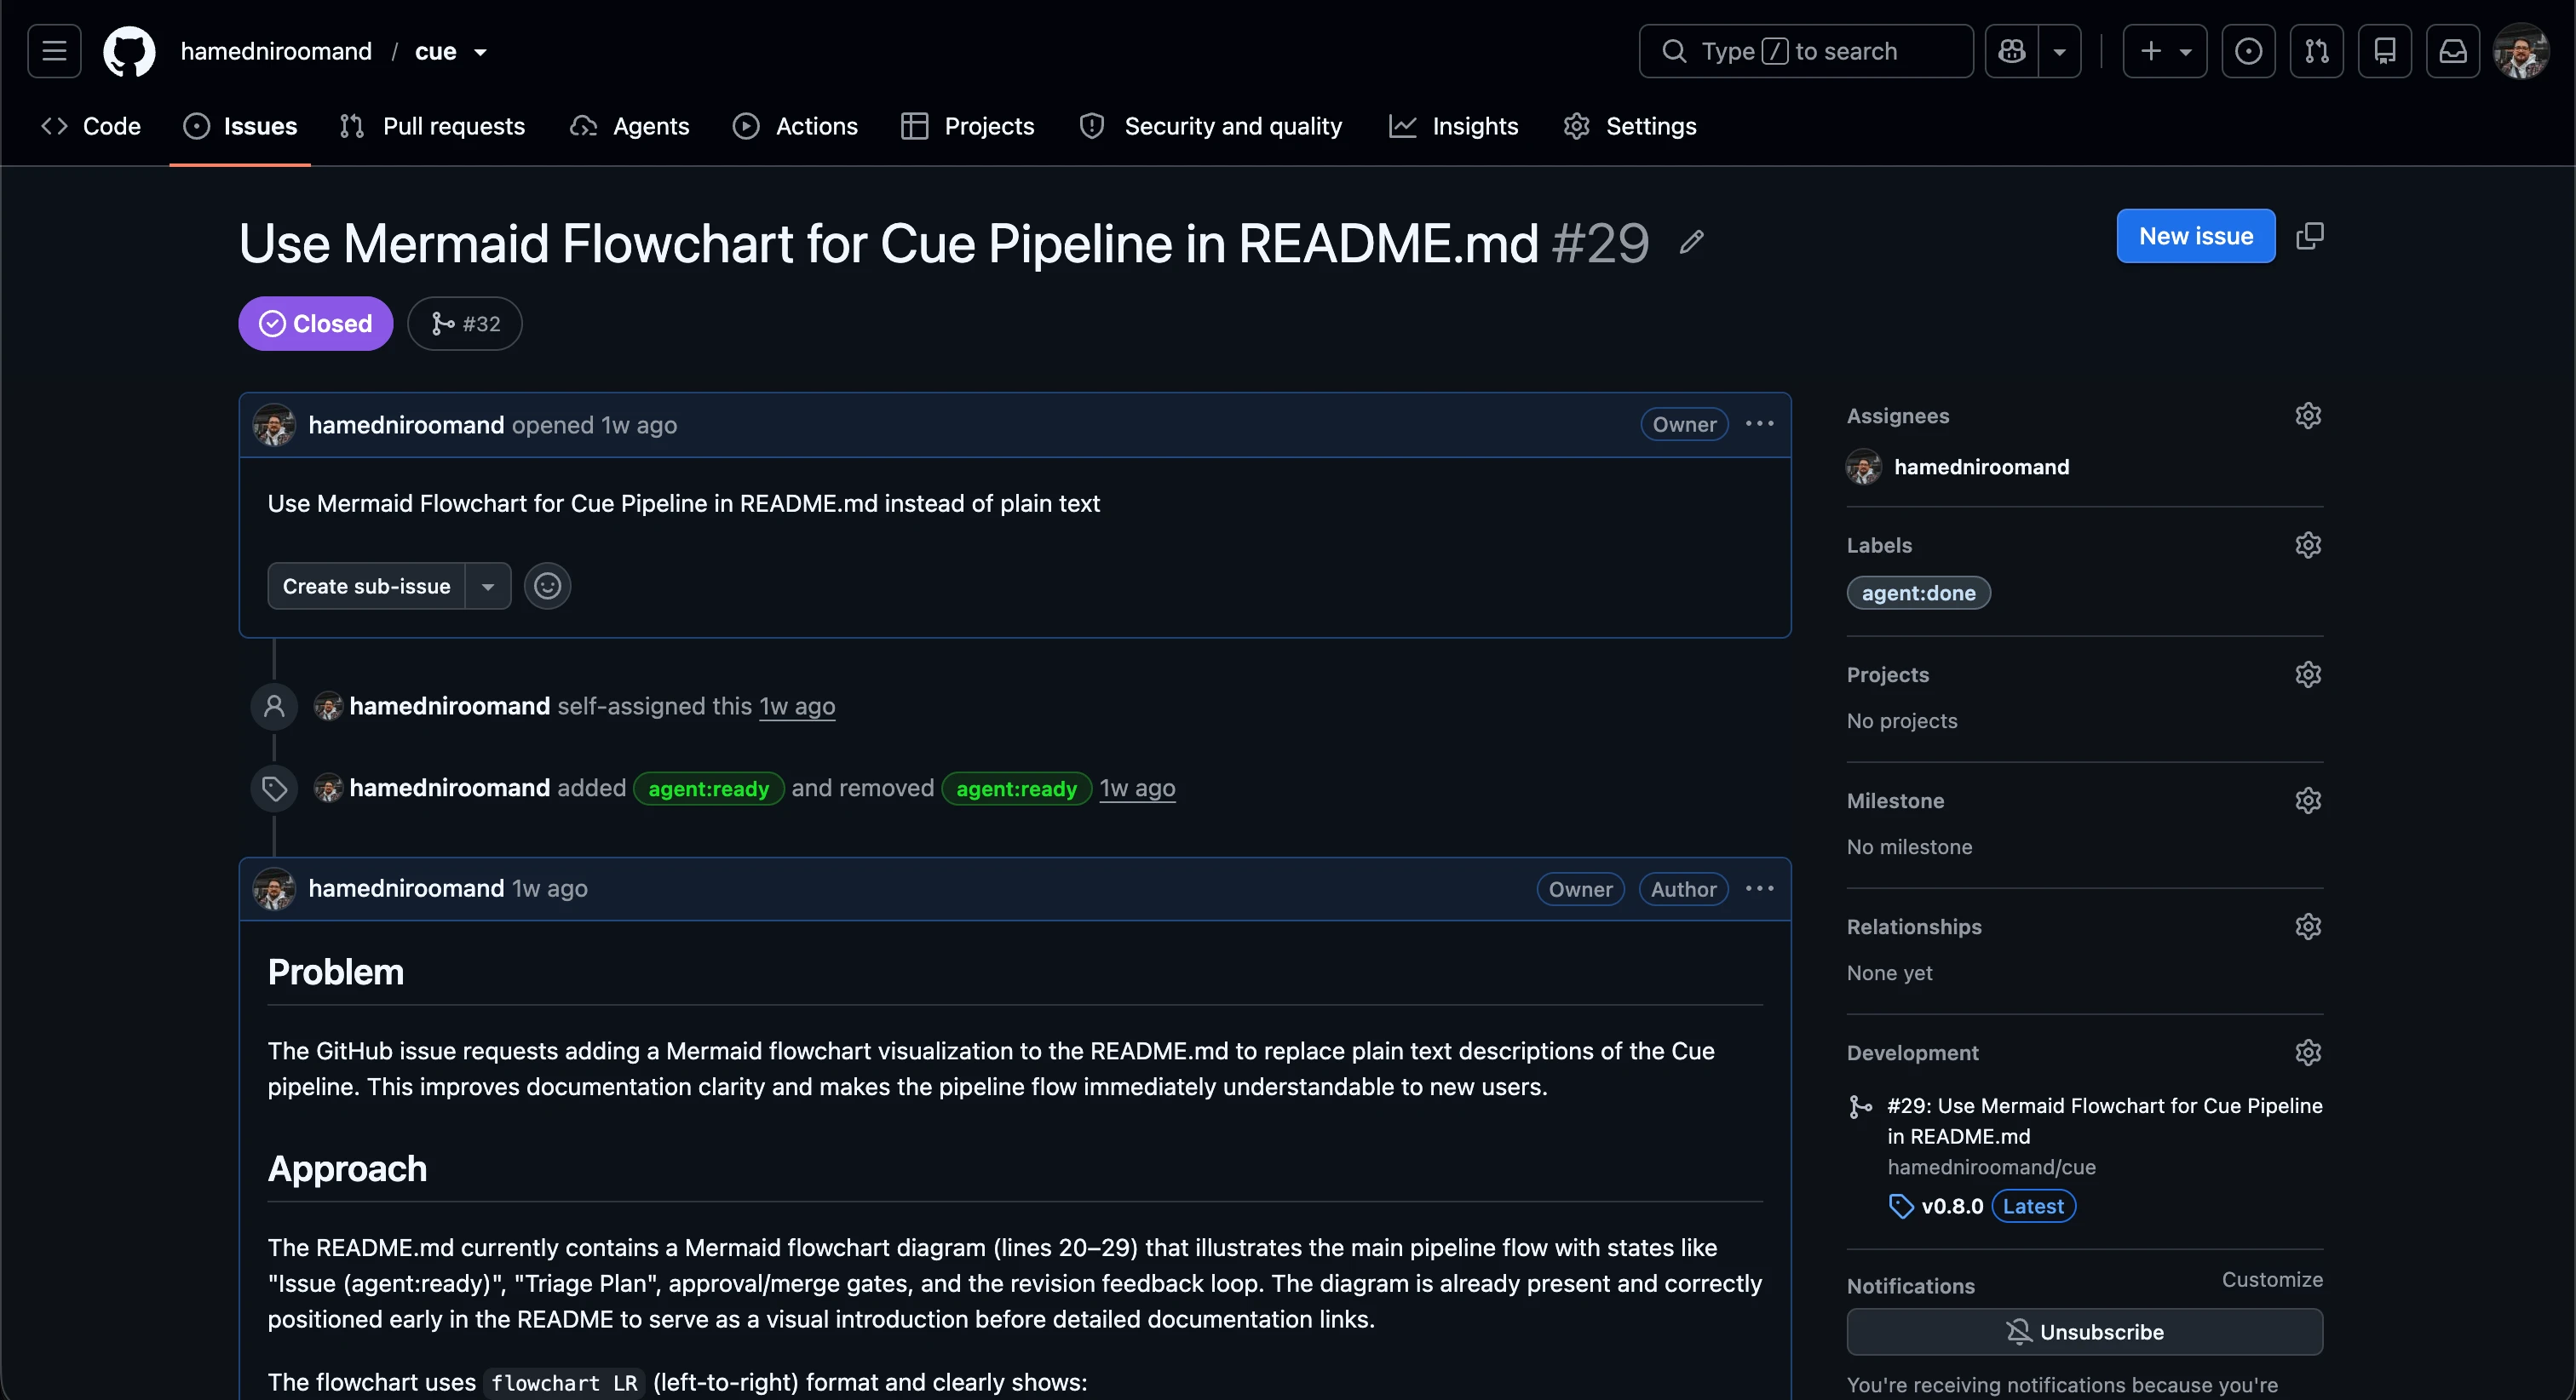Open linked pull request #32 badge

click(464, 323)
